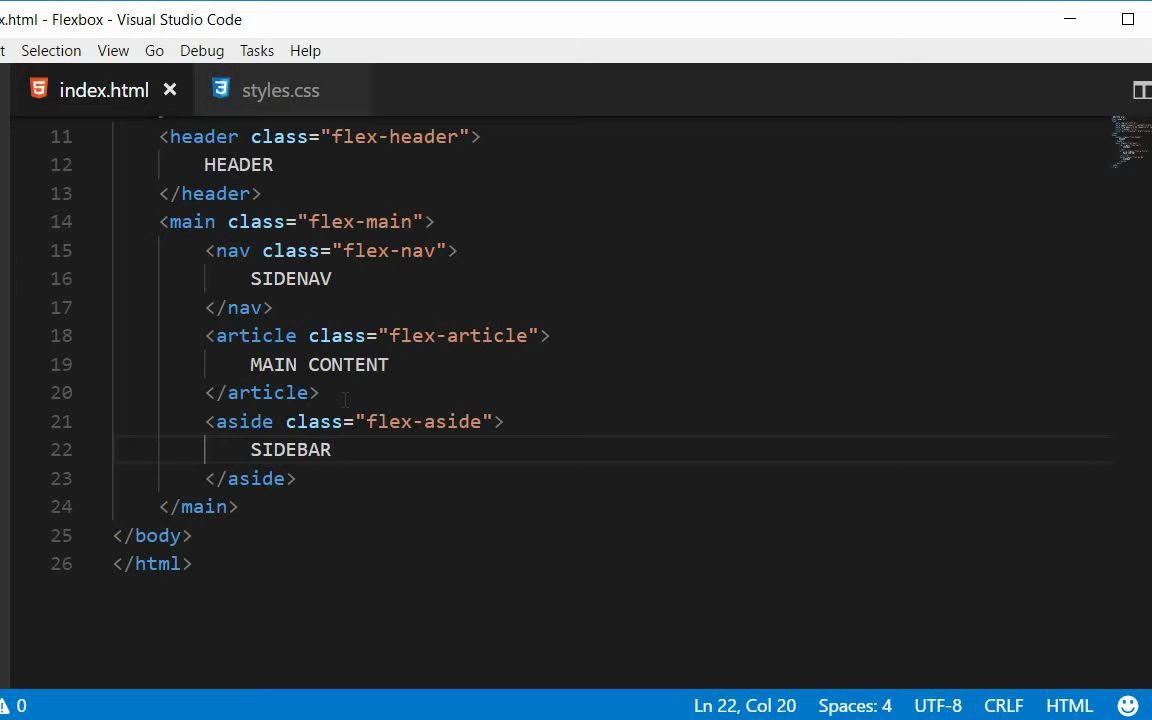Click line number 26 in gutter
The width and height of the screenshot is (1152, 720).
coord(61,564)
